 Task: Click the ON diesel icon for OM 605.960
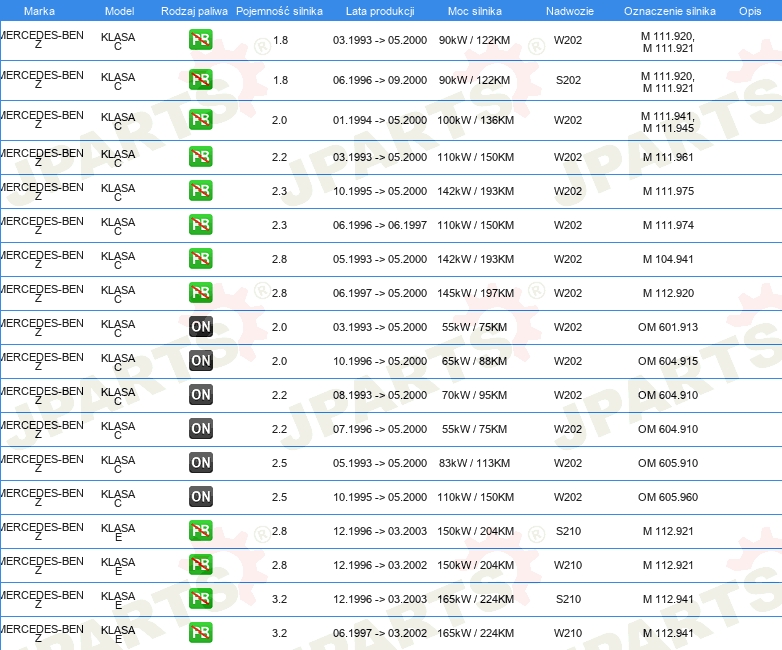click(201, 497)
